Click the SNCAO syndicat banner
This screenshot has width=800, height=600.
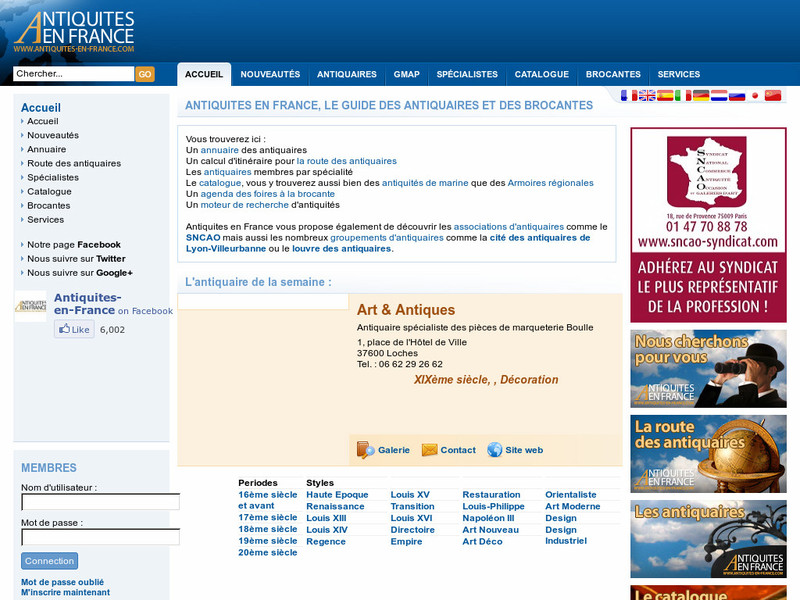pos(708,225)
